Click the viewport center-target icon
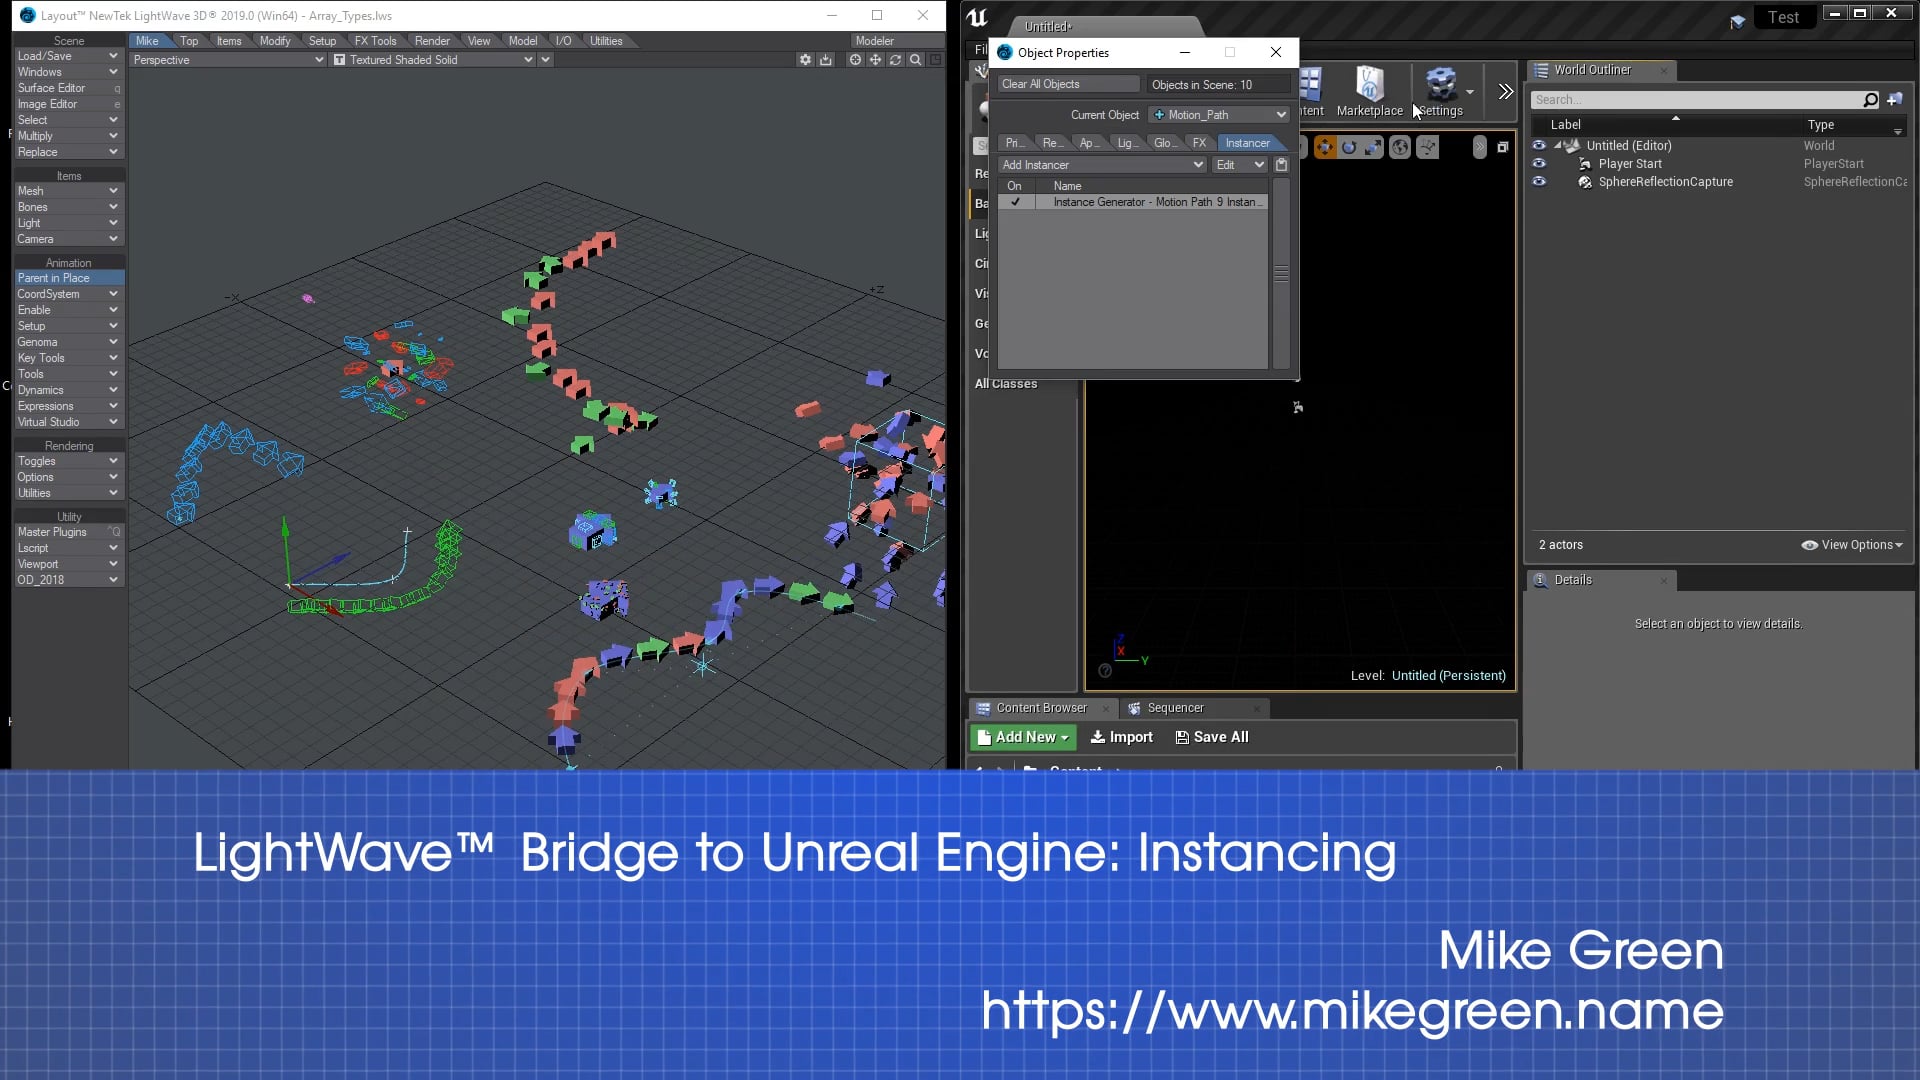The image size is (1920, 1080). (855, 60)
